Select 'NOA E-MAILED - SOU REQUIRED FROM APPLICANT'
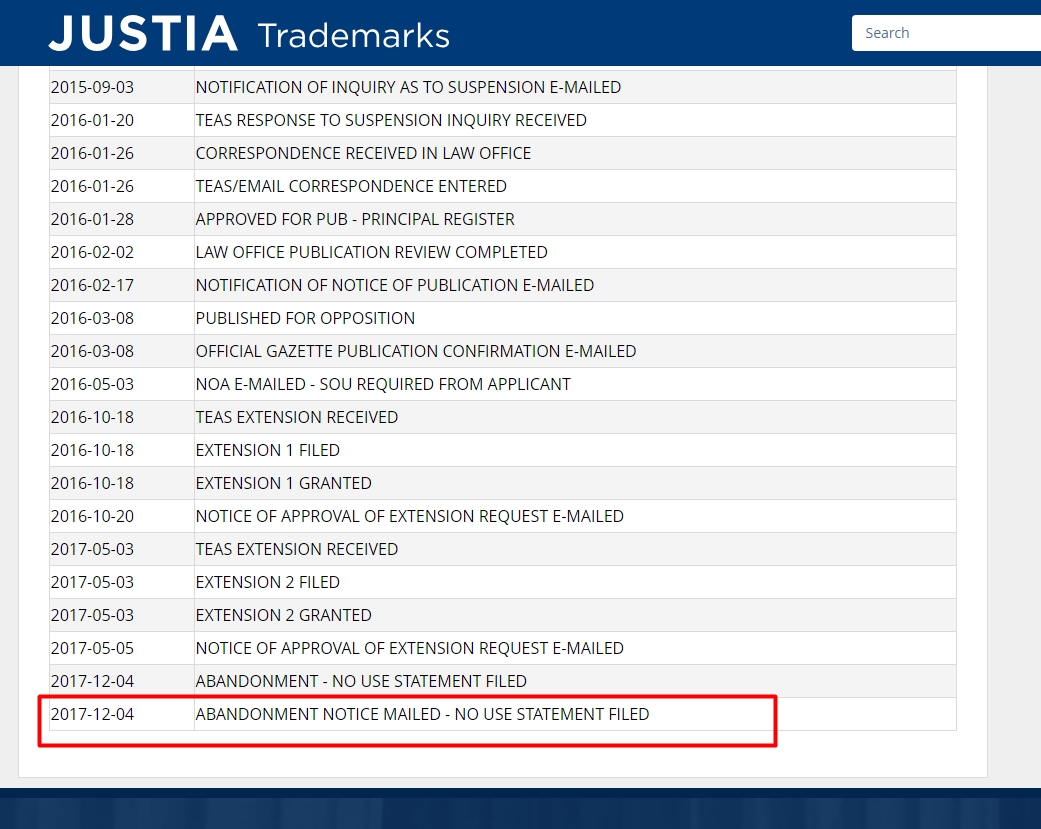1041x829 pixels. point(383,384)
